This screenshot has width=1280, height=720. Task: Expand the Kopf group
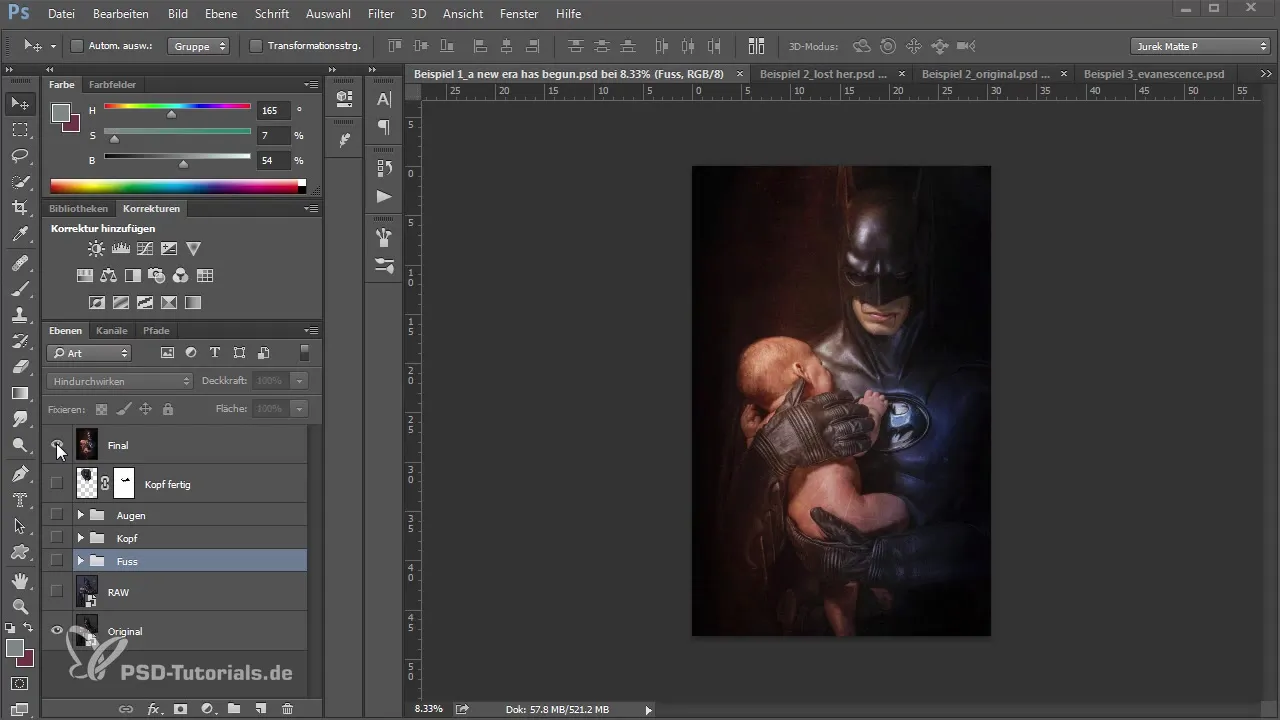[81, 538]
